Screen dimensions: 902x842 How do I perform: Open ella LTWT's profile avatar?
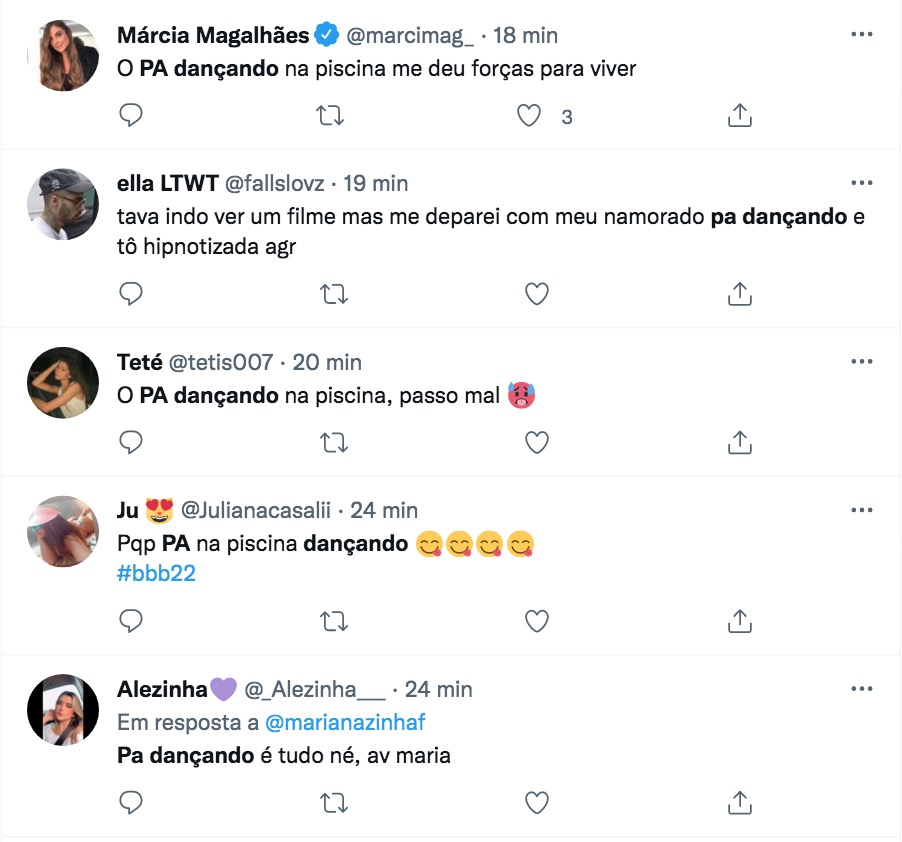[62, 203]
